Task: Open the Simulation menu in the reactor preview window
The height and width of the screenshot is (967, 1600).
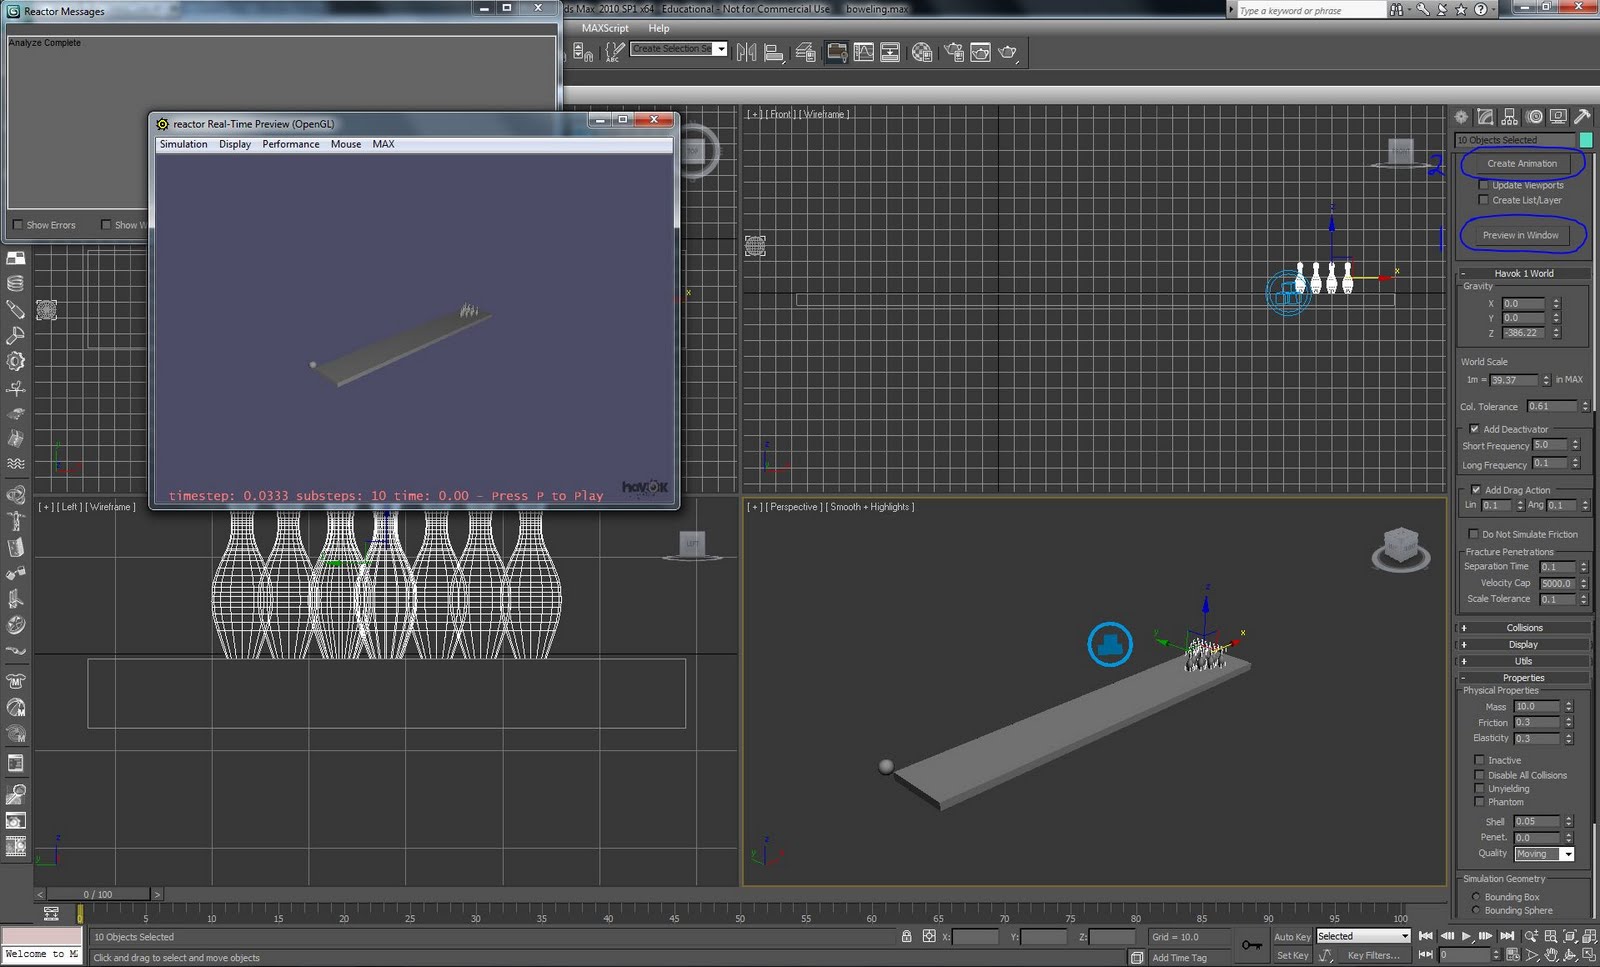Action: tap(183, 143)
